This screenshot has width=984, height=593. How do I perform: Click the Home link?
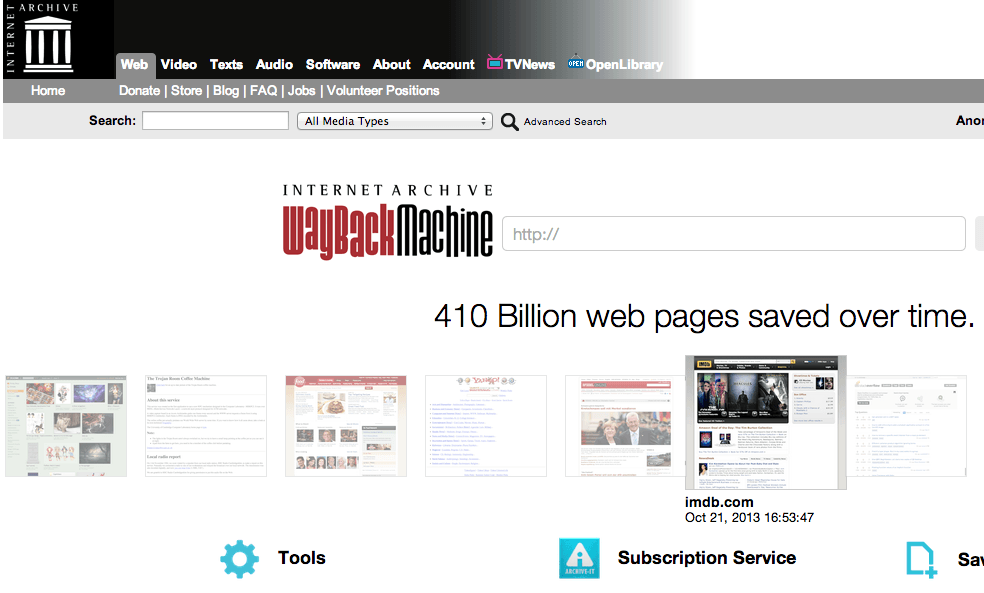[48, 90]
